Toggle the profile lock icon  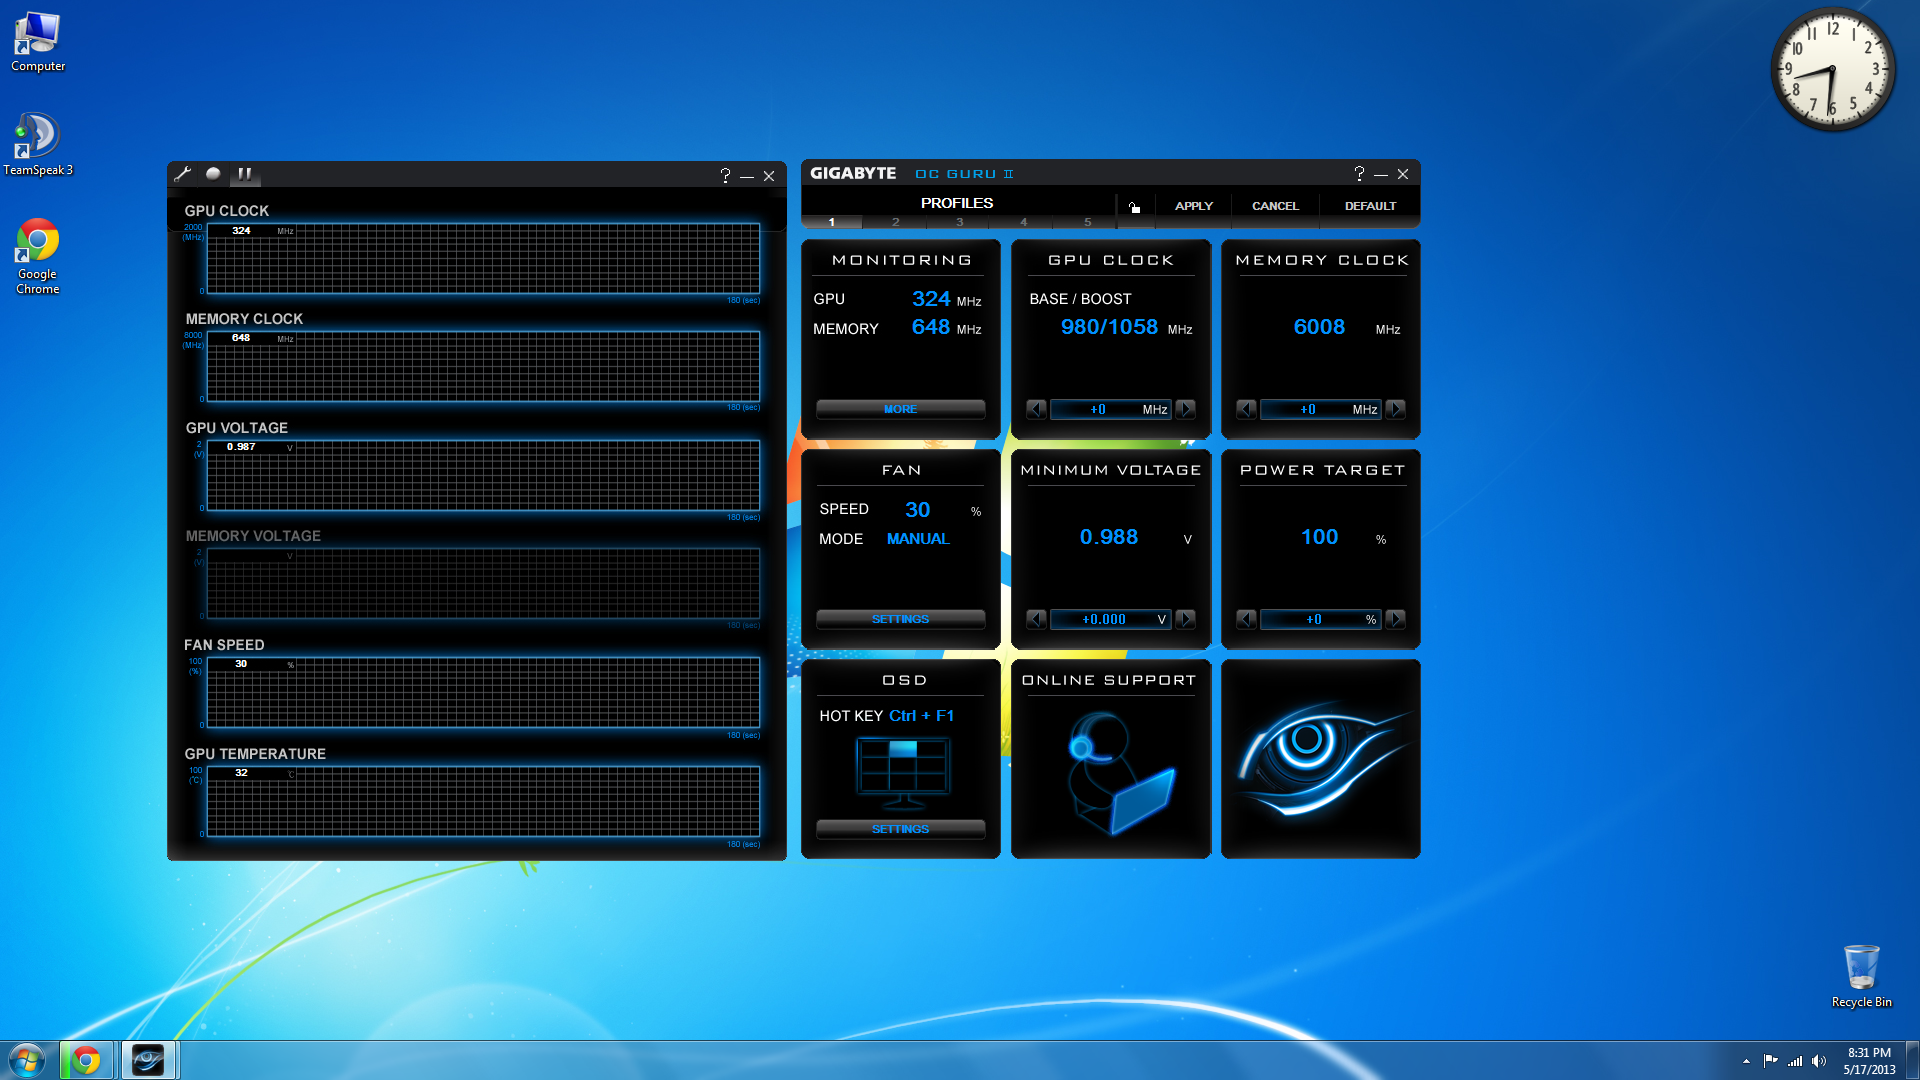click(1134, 207)
